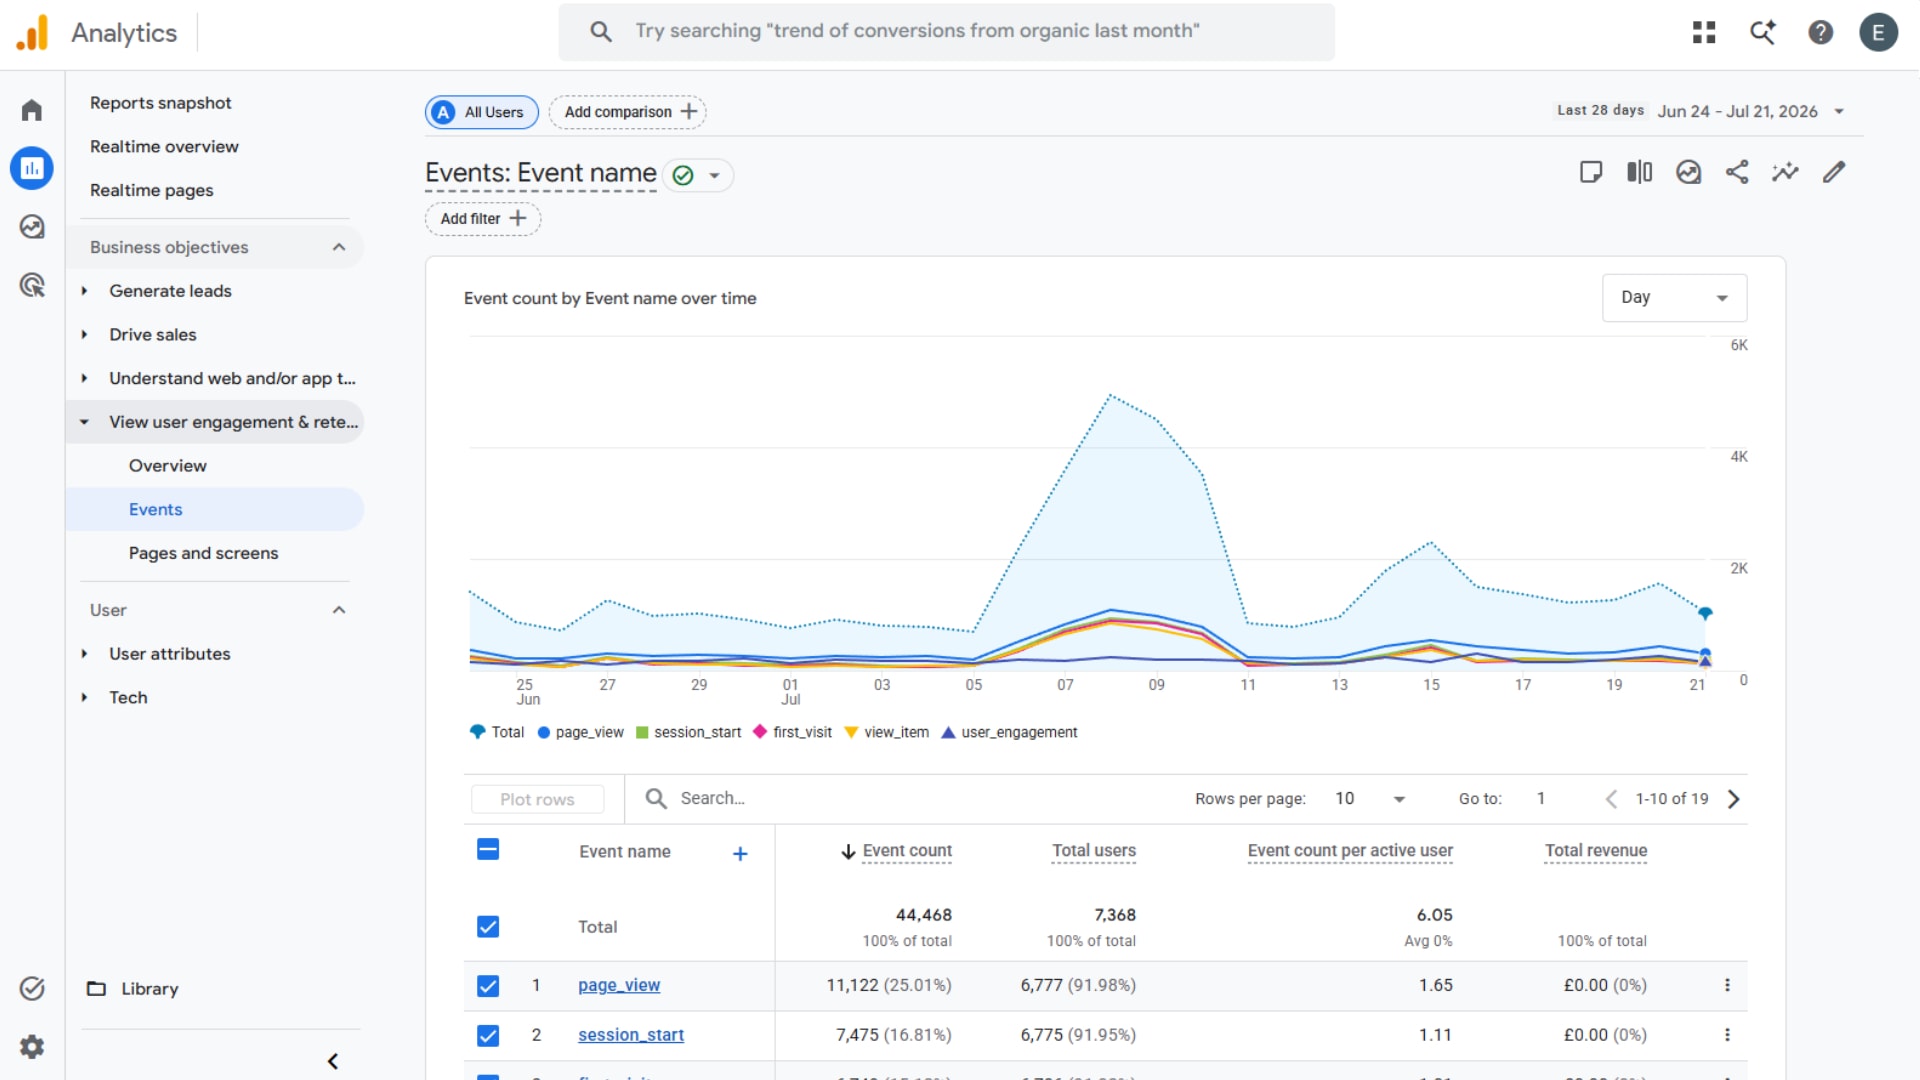Click the All Users segment chip
The width and height of the screenshot is (1920, 1080).
[482, 112]
